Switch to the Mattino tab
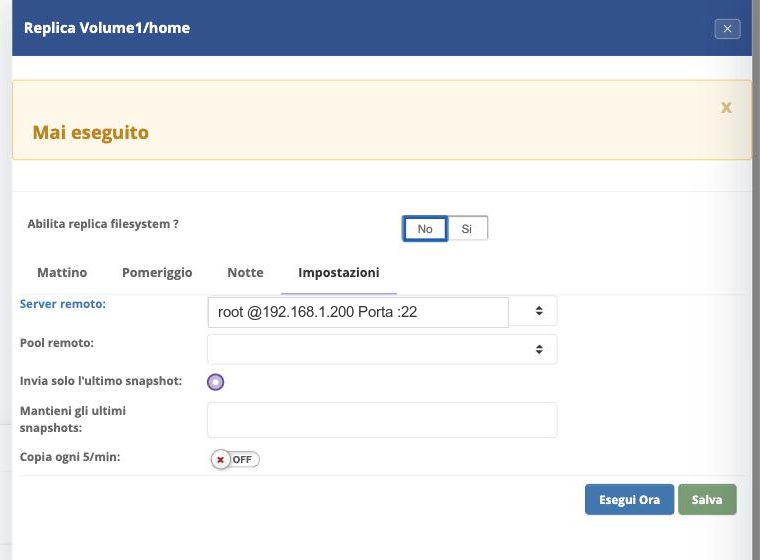This screenshot has height=560, width=760. [62, 272]
